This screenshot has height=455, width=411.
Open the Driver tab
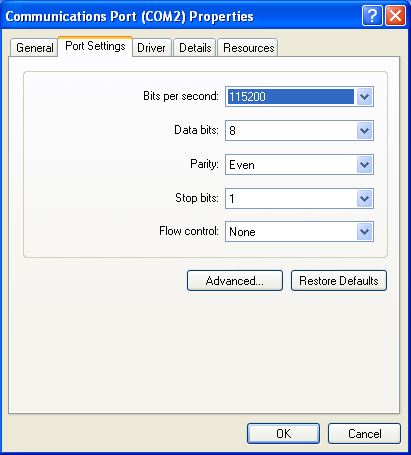pos(152,48)
